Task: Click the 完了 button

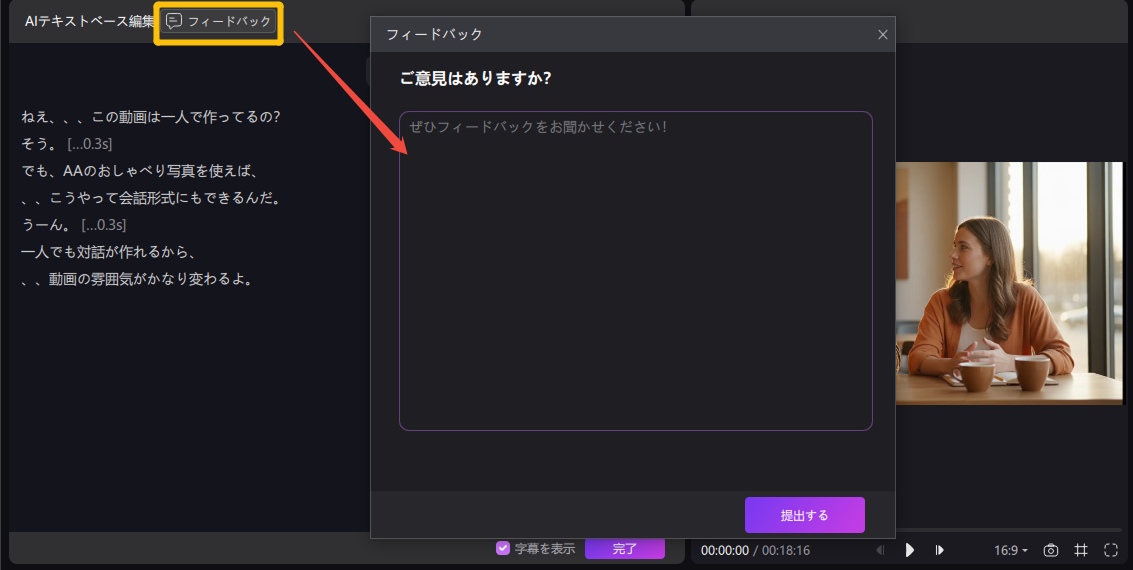Action: (x=624, y=548)
